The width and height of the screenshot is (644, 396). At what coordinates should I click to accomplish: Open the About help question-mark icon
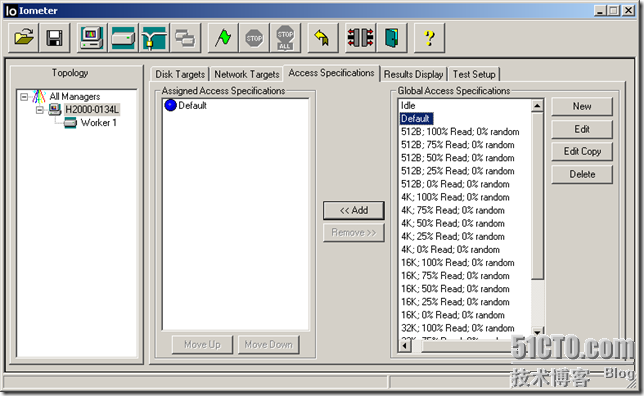(x=429, y=38)
